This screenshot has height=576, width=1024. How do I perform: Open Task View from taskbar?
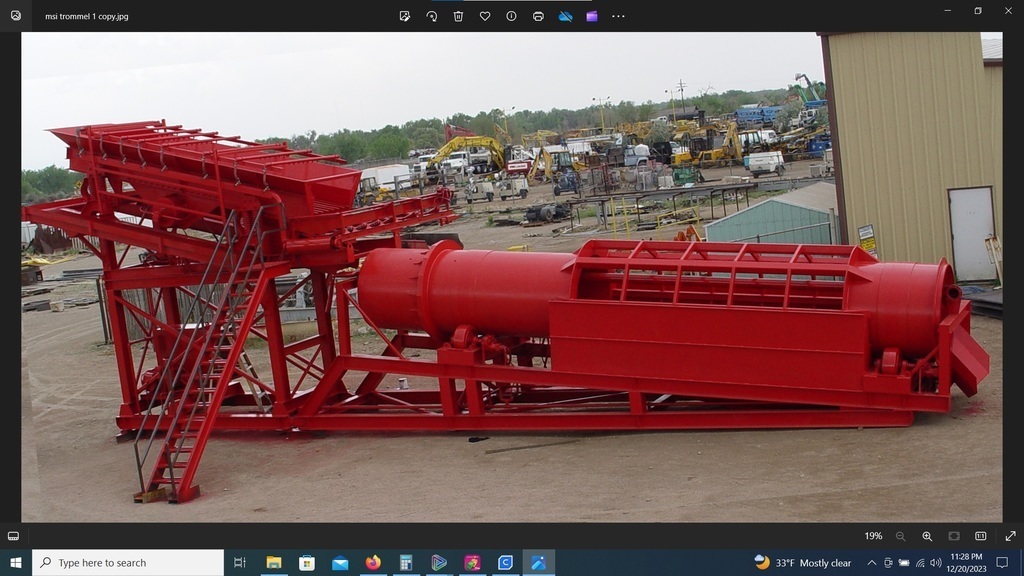(x=240, y=562)
